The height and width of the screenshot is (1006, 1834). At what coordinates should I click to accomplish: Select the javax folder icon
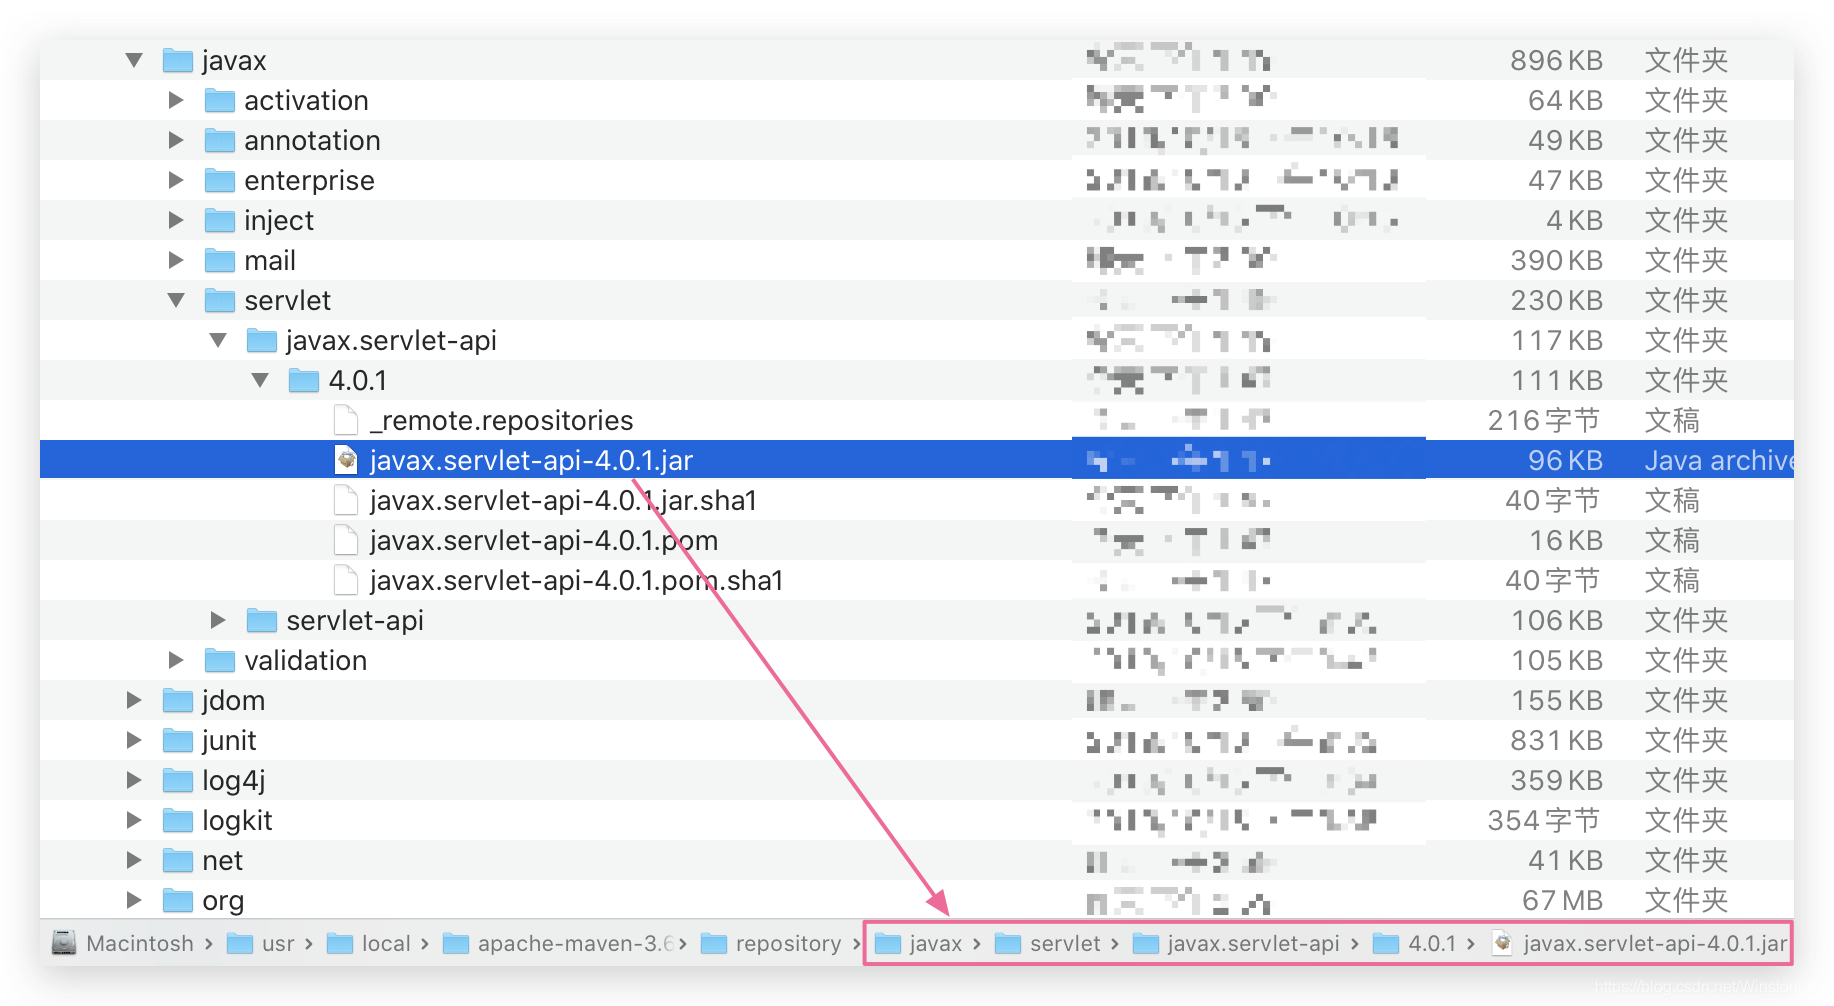[178, 60]
